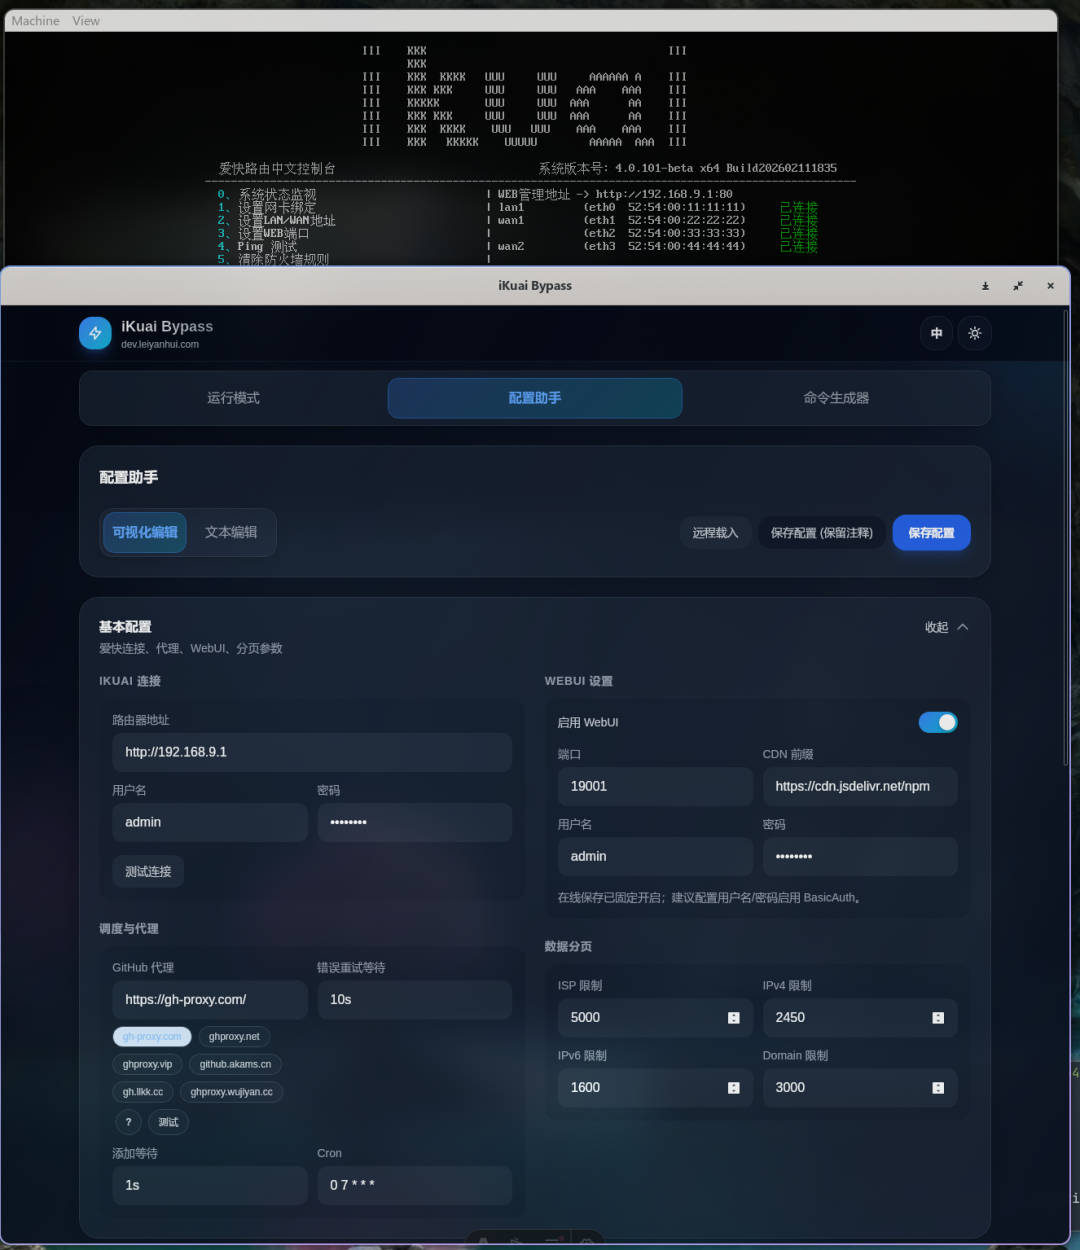Switch to the 命令生成器 tab
Screen dimensions: 1080x1250
(x=837, y=398)
